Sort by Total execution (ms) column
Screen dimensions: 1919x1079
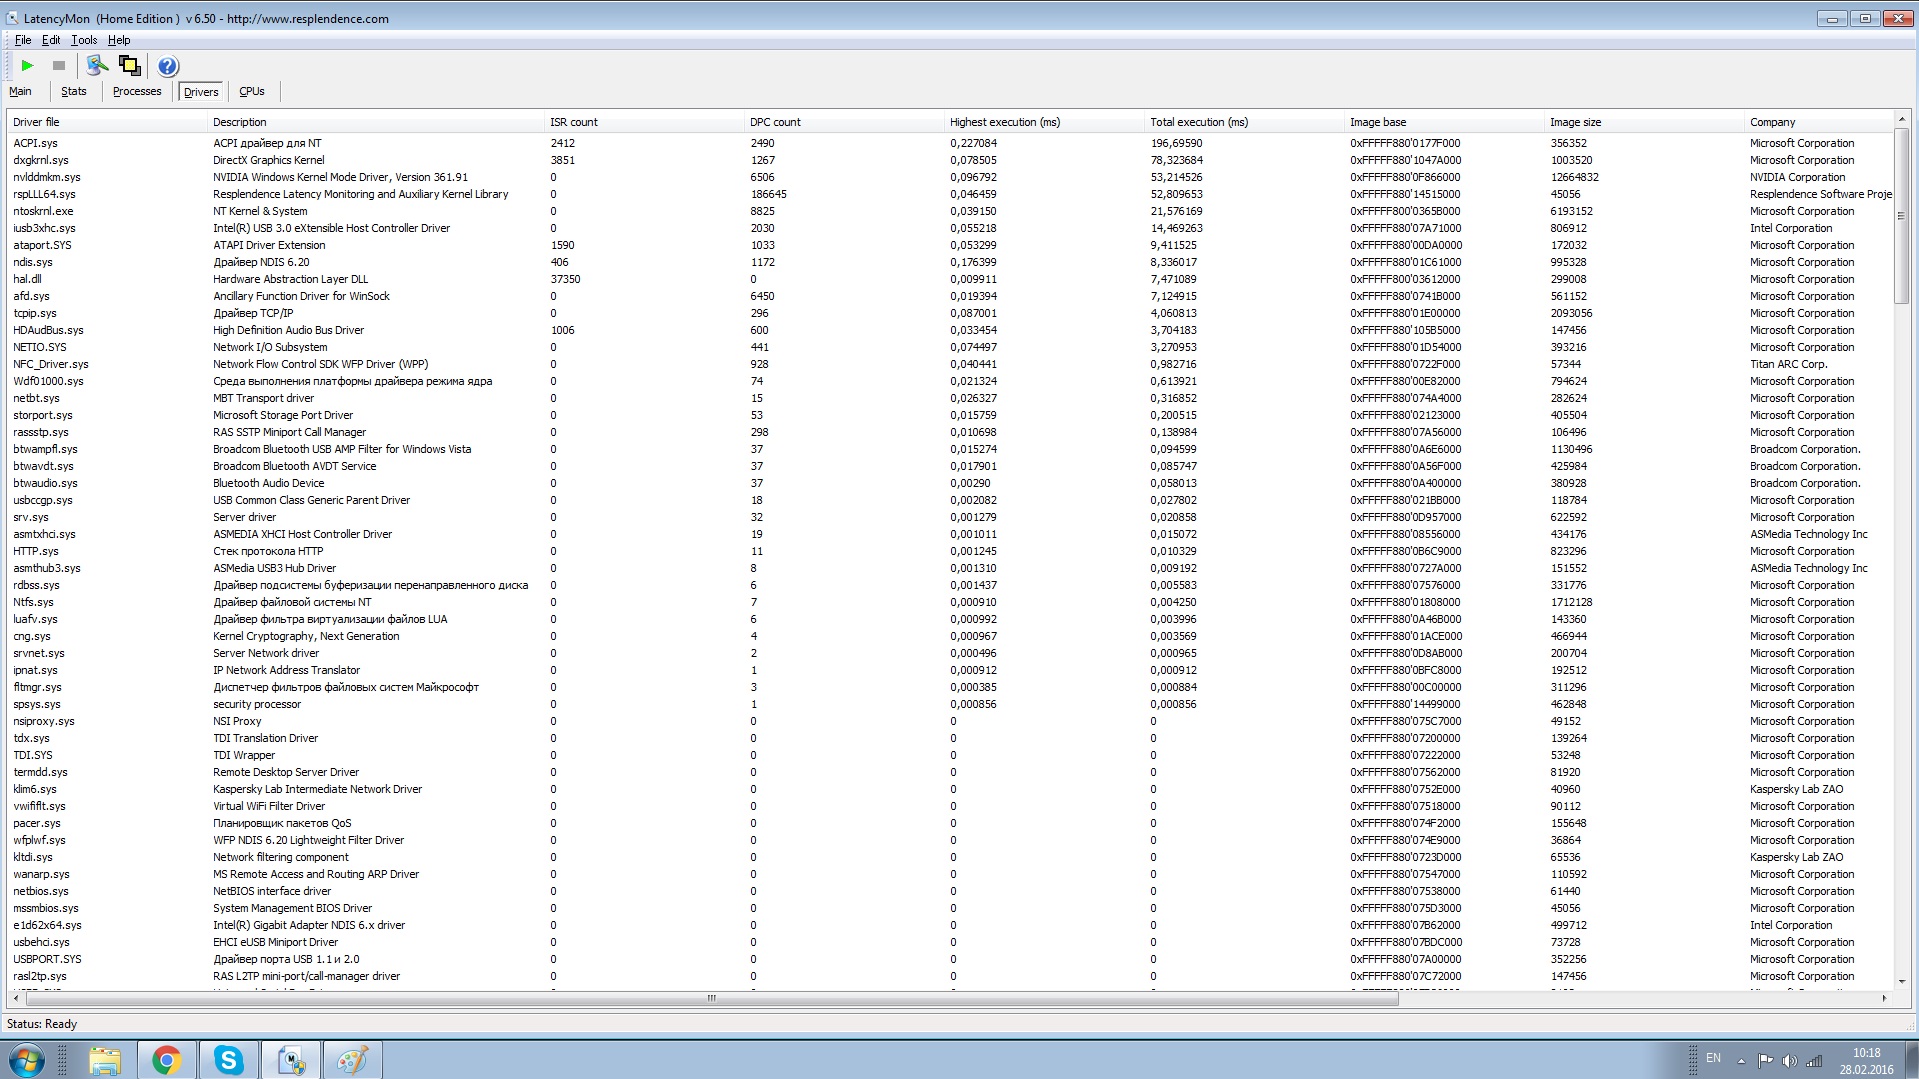(1244, 122)
